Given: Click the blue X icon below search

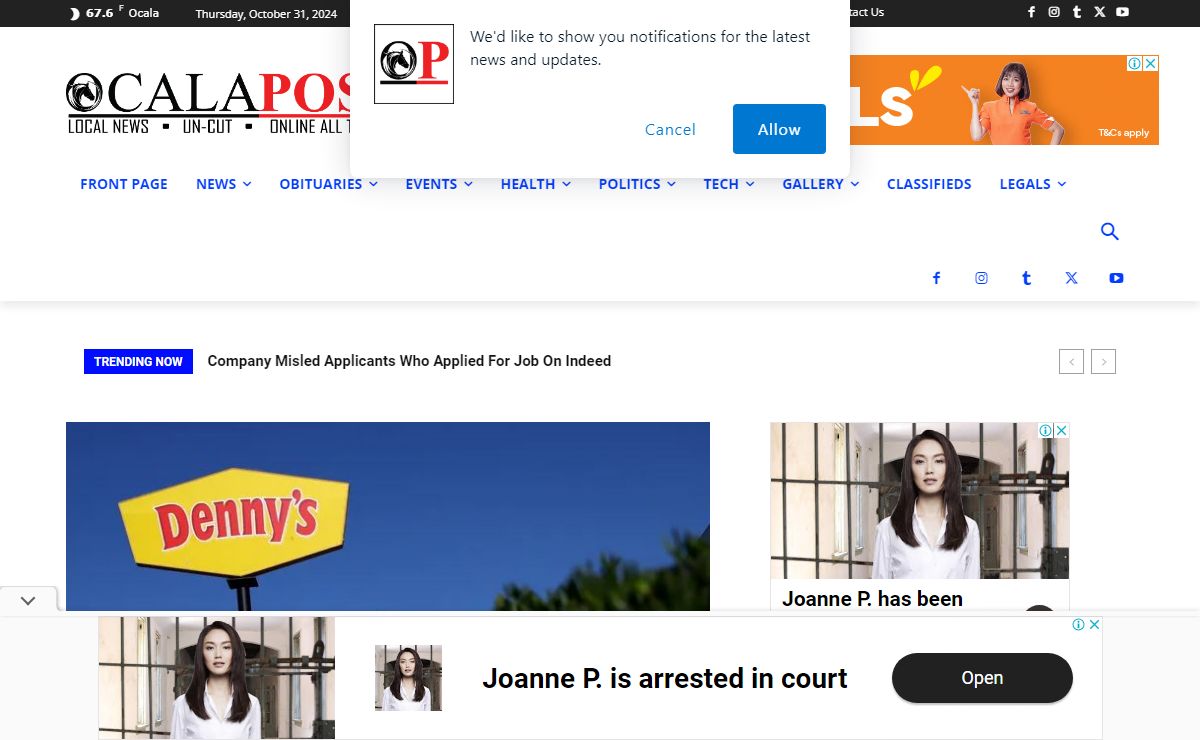Looking at the screenshot, I should pyautogui.click(x=1071, y=278).
